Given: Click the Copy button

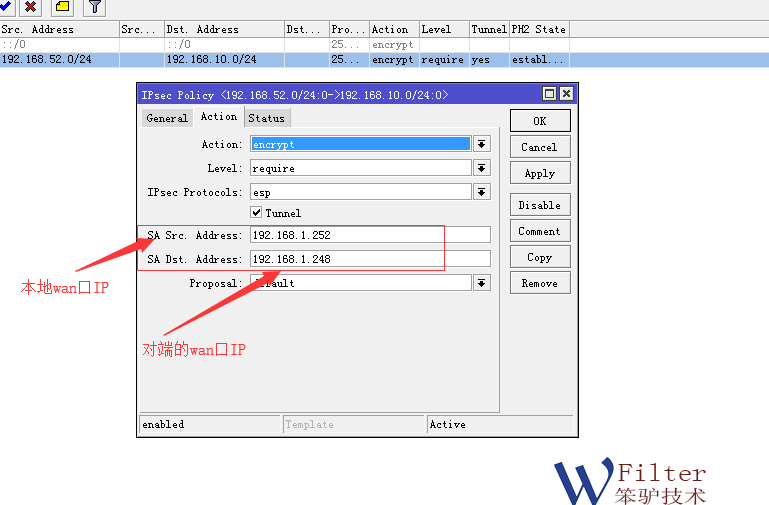Looking at the screenshot, I should 540,257.
